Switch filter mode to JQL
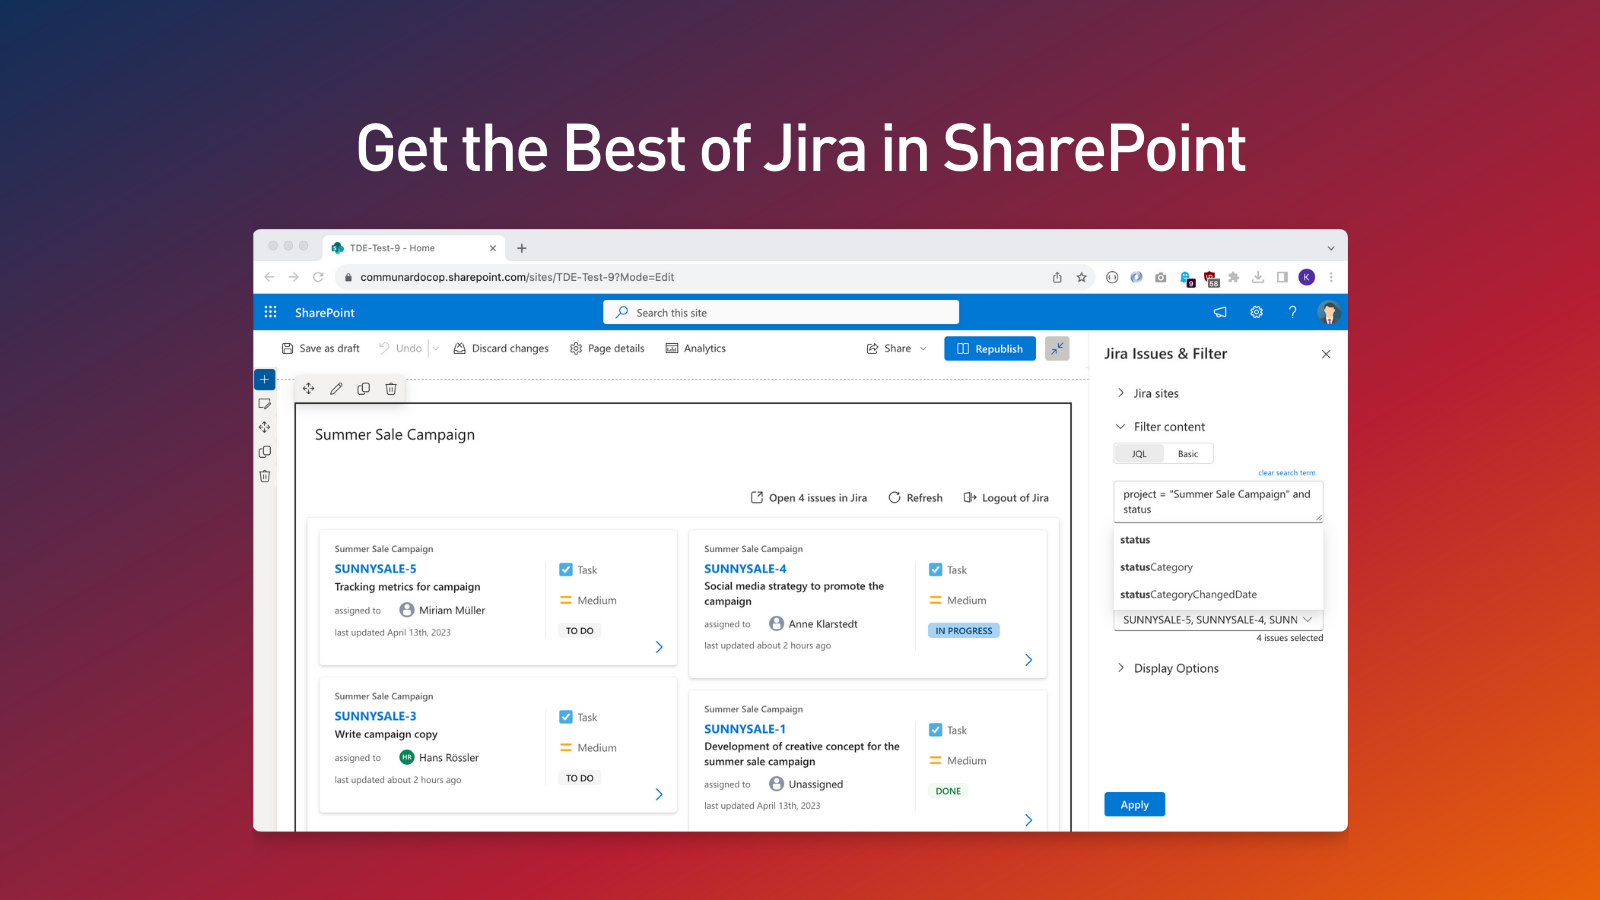The height and width of the screenshot is (900, 1600). (x=1139, y=454)
